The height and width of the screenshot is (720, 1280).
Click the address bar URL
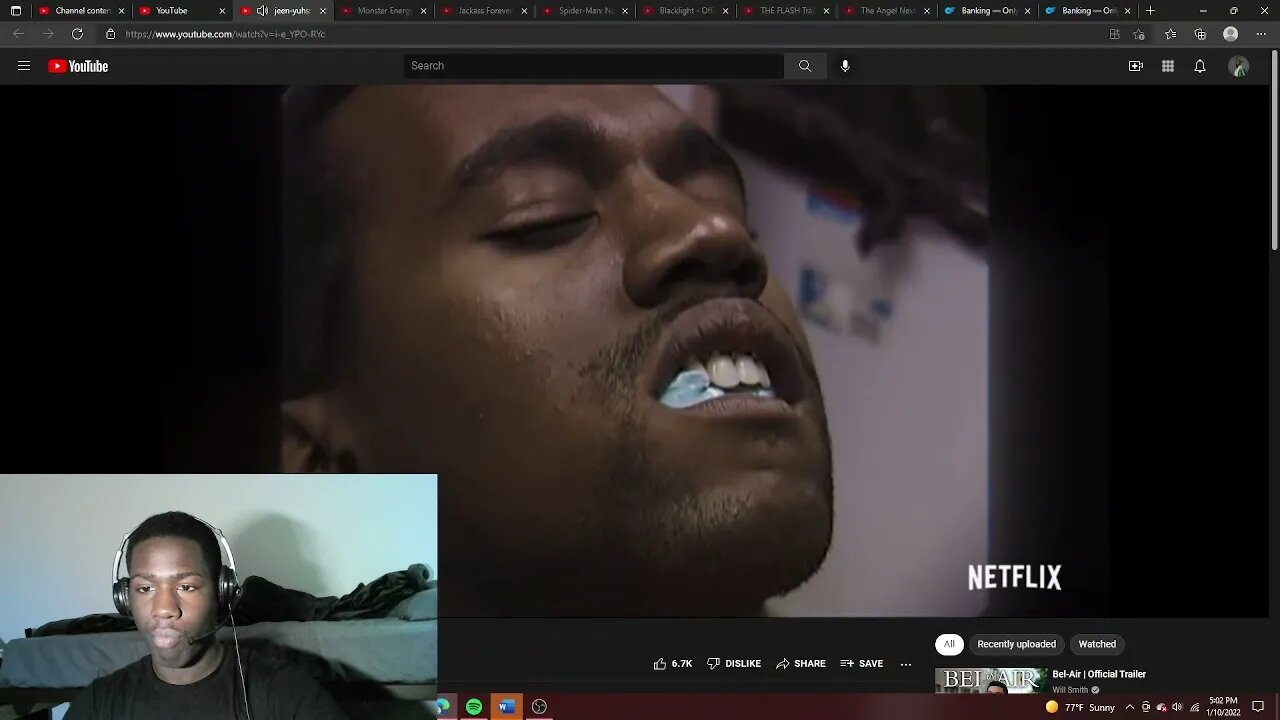pos(225,34)
